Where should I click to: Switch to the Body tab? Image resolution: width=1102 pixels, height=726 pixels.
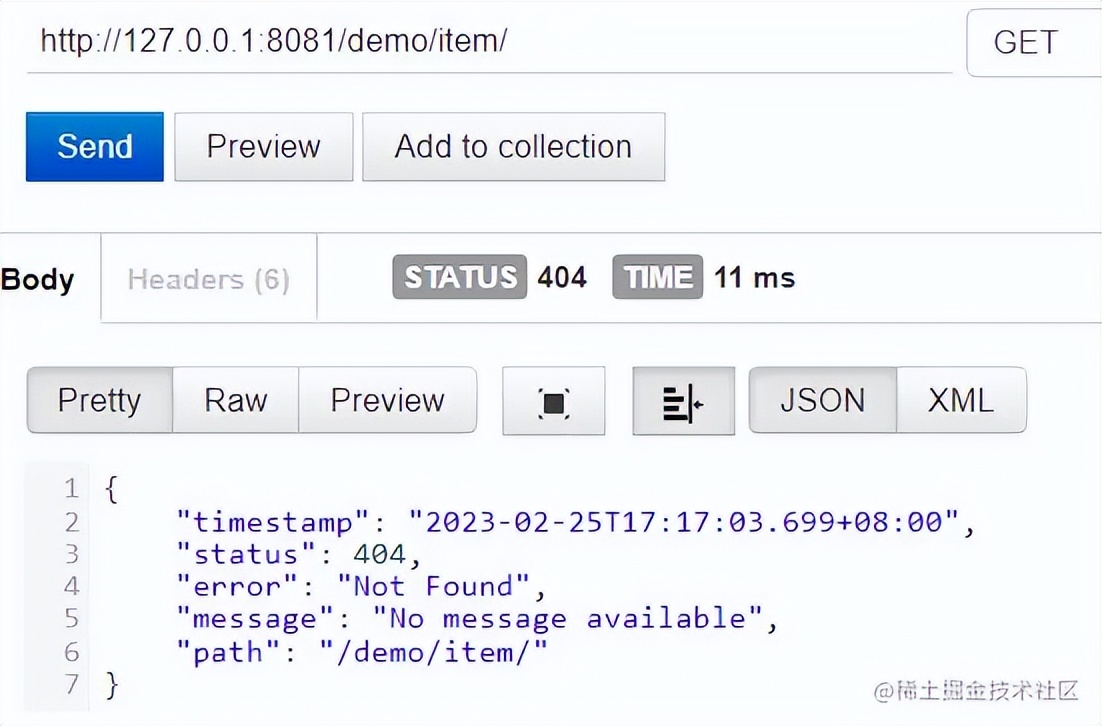coord(38,279)
